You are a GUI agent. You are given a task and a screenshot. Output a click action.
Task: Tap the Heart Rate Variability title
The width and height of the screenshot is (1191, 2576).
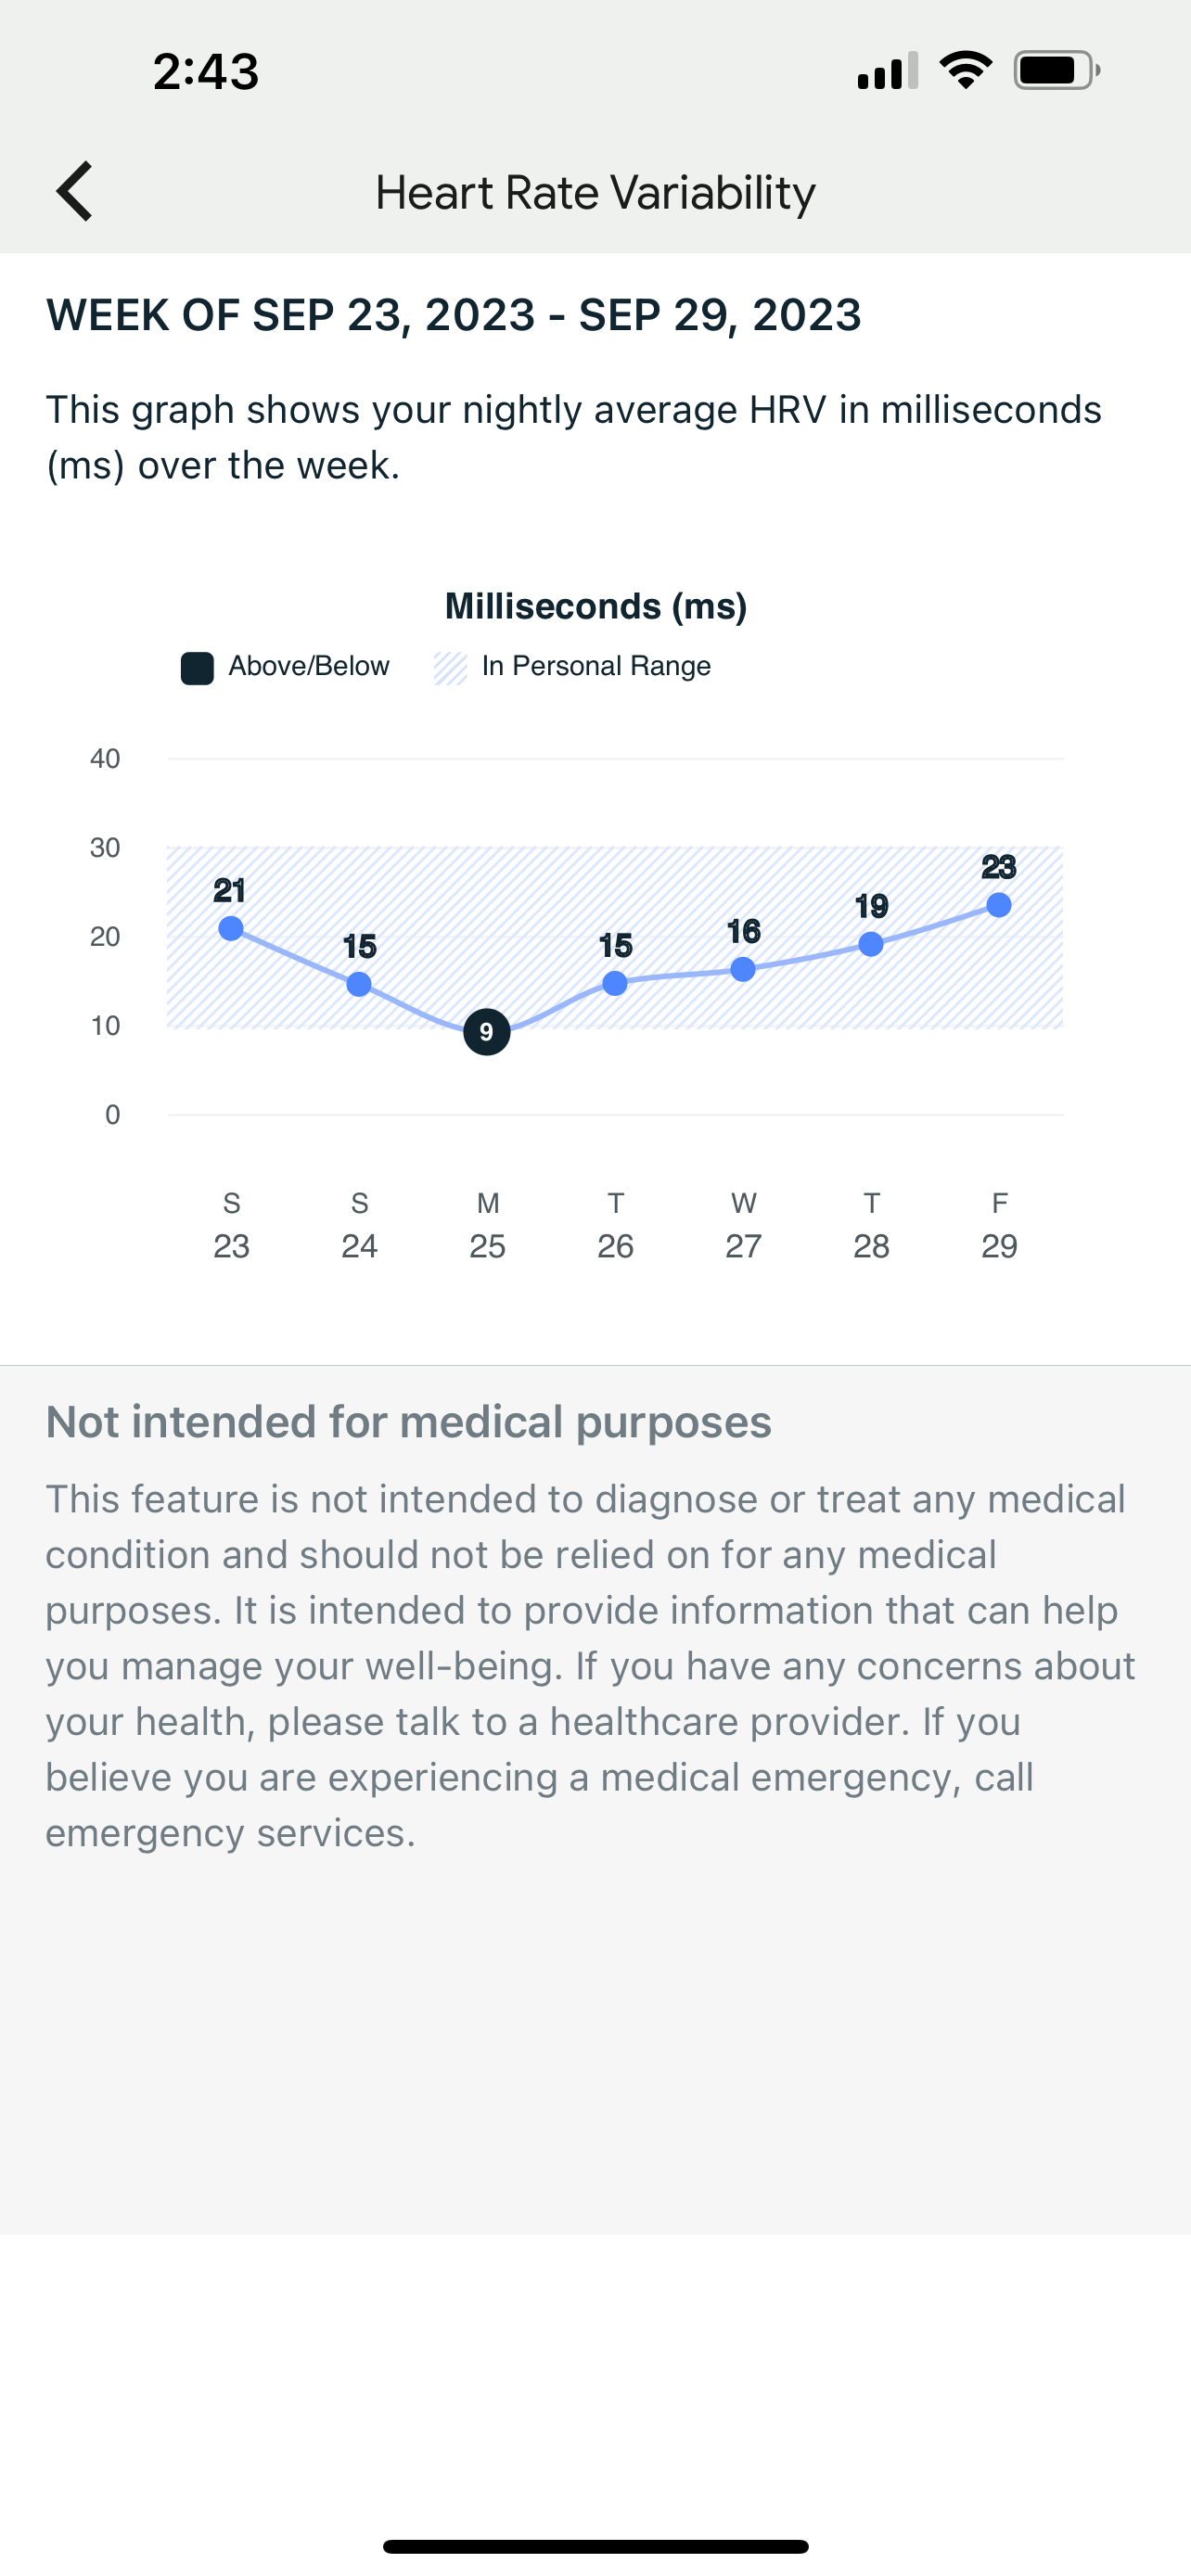pos(595,193)
